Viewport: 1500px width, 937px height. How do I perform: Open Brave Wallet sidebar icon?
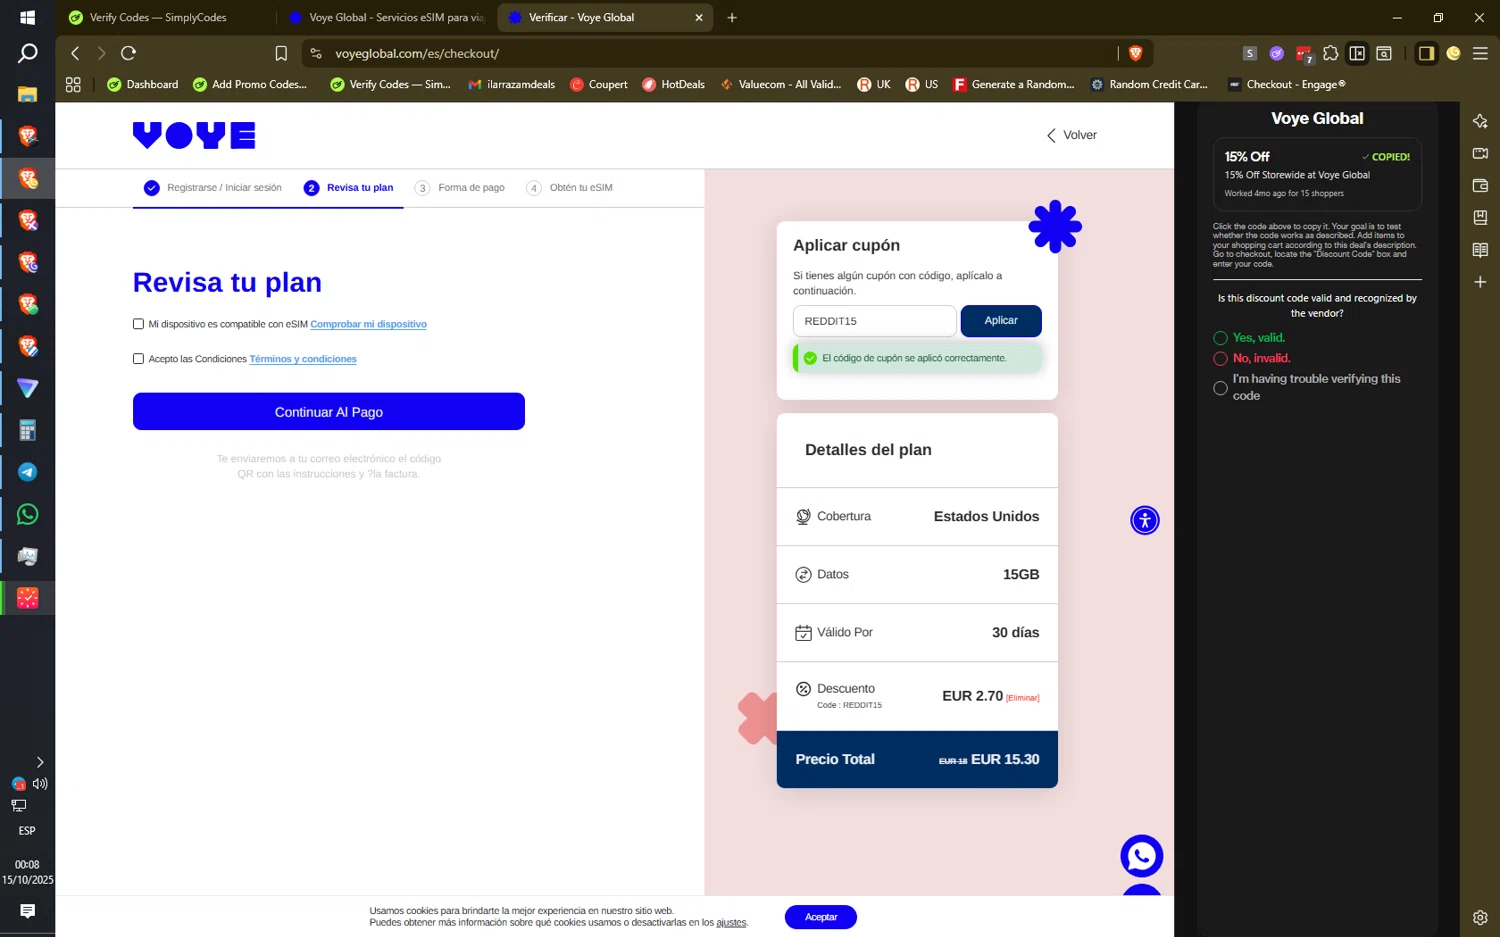[x=1480, y=185]
